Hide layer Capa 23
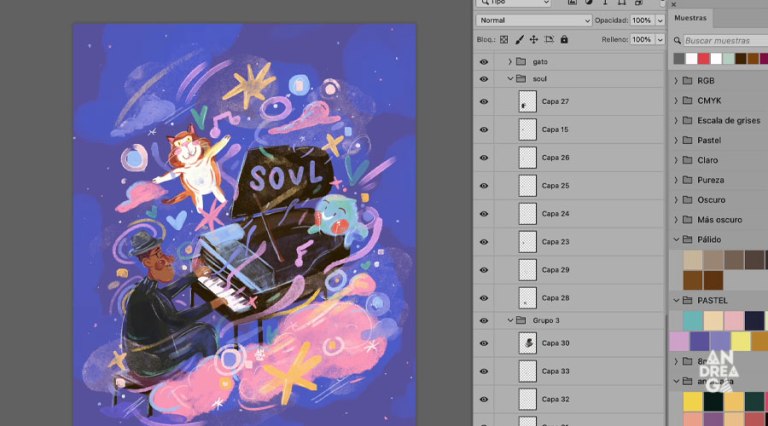This screenshot has width=768, height=426. [x=484, y=242]
